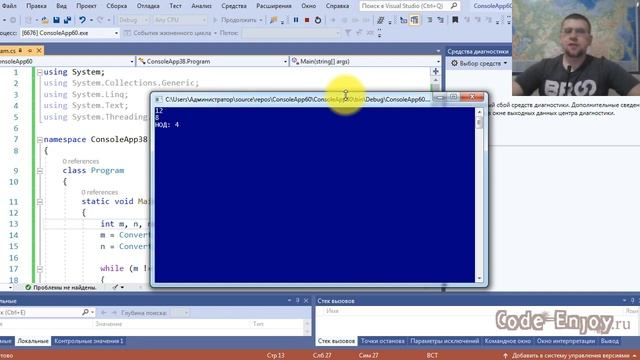Click the Средства диагностики panel title
640x360 pixels.
point(478,51)
